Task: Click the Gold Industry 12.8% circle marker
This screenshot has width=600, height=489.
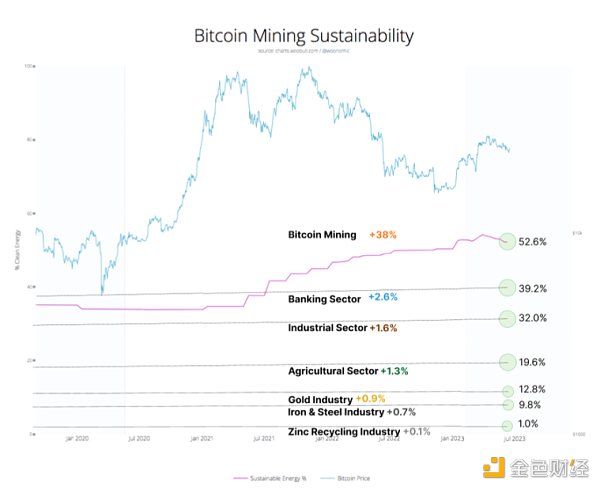Action: coord(508,390)
